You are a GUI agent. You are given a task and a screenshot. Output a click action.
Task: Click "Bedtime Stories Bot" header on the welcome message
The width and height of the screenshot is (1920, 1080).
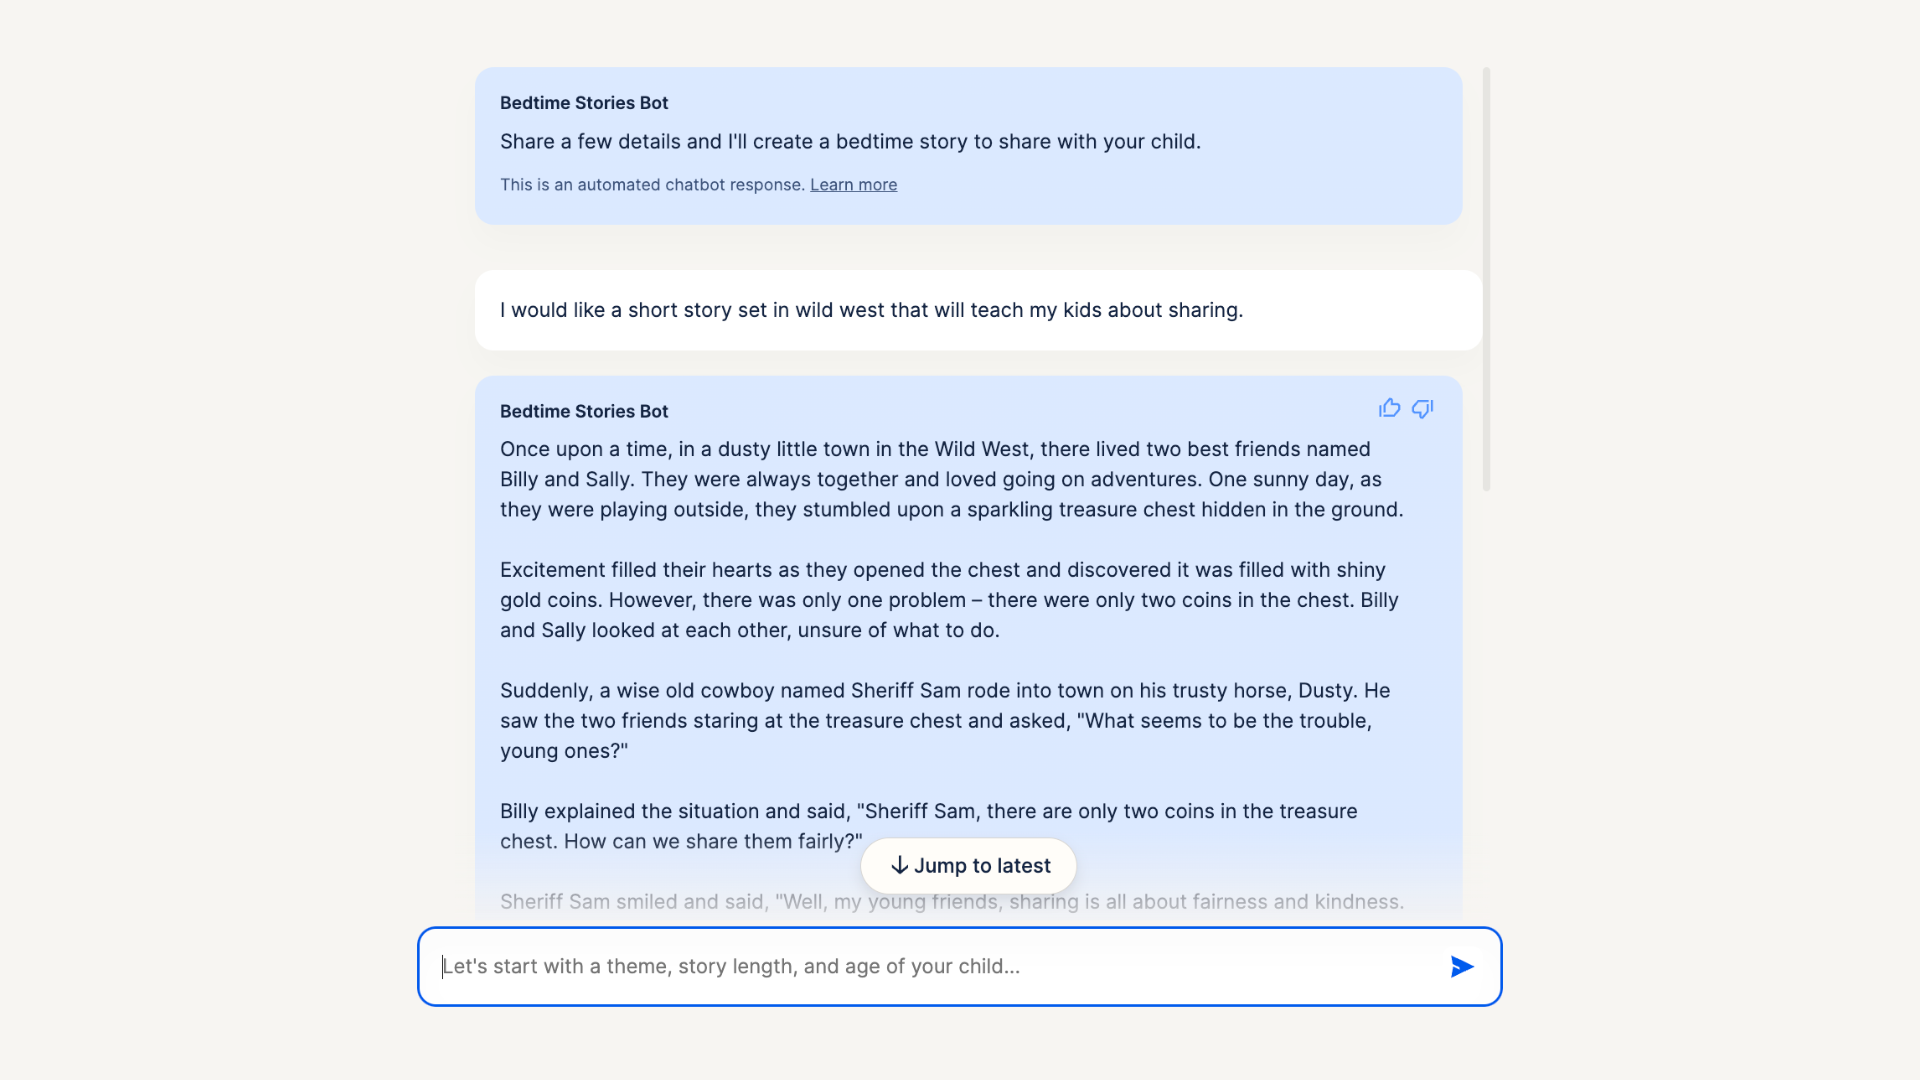click(583, 102)
